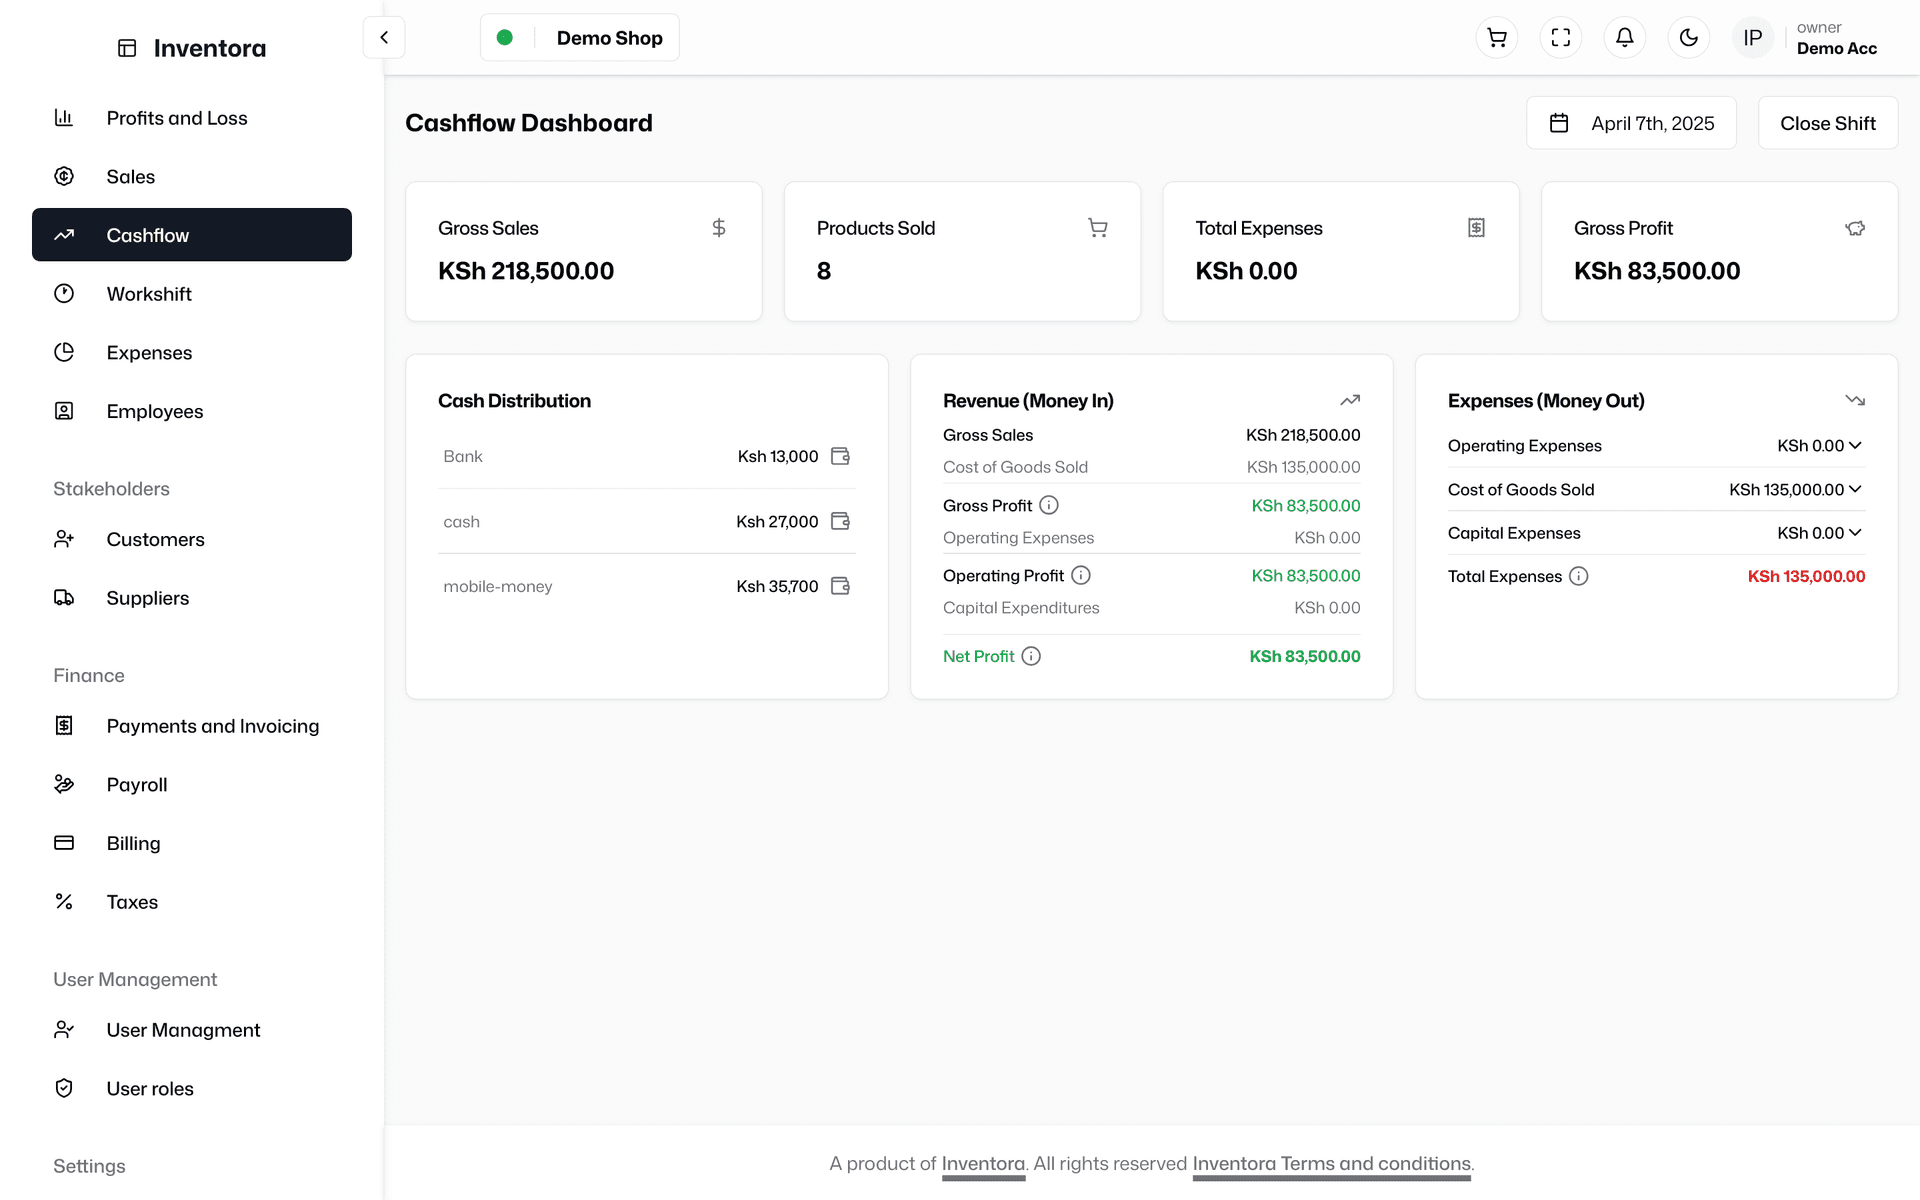Click the Close Shift button
Viewport: 1920px width, 1200px height.
pyautogui.click(x=1828, y=123)
